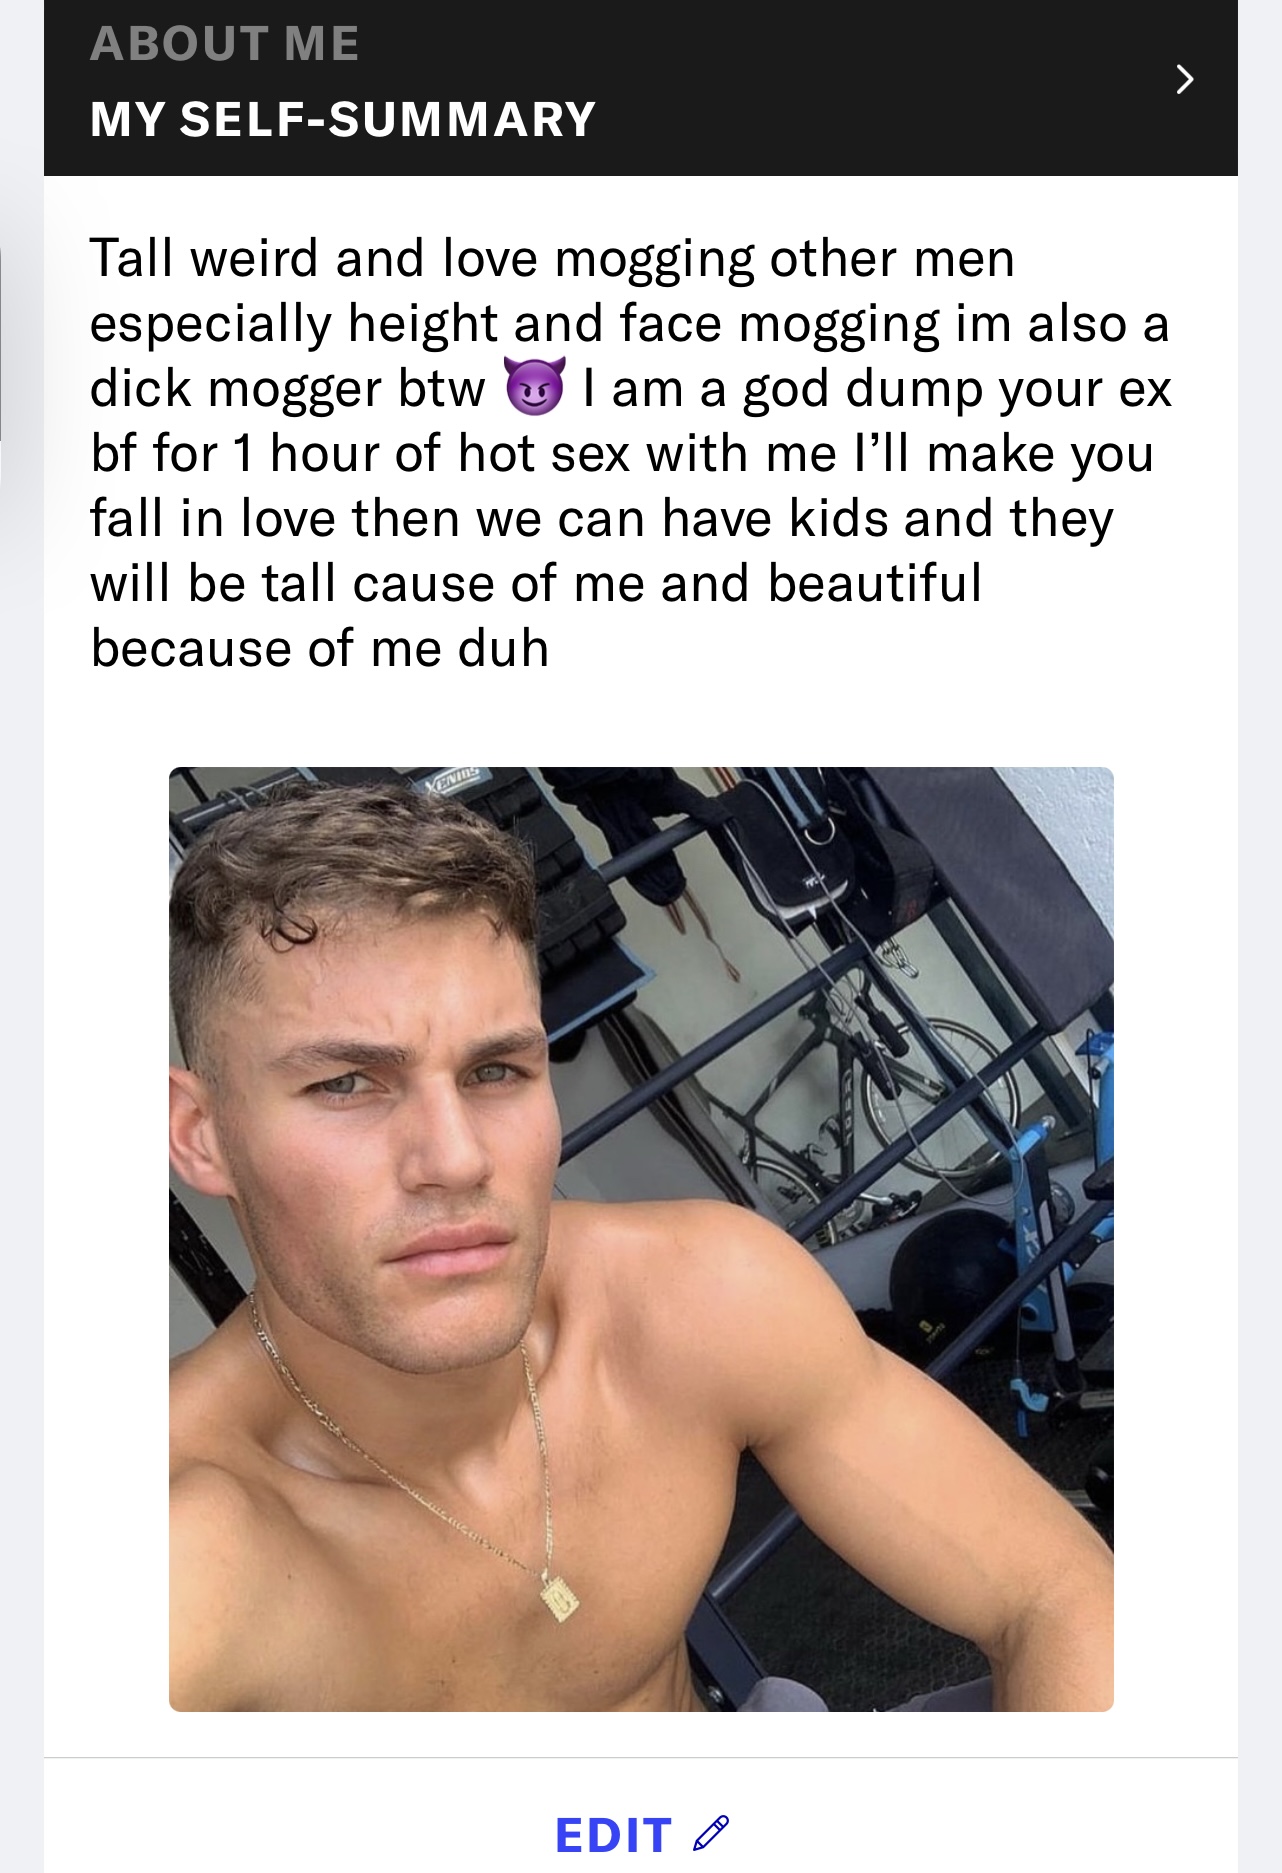This screenshot has width=1282, height=1873.
Task: Click the first line starting "Tall weird"
Action: [x=551, y=258]
